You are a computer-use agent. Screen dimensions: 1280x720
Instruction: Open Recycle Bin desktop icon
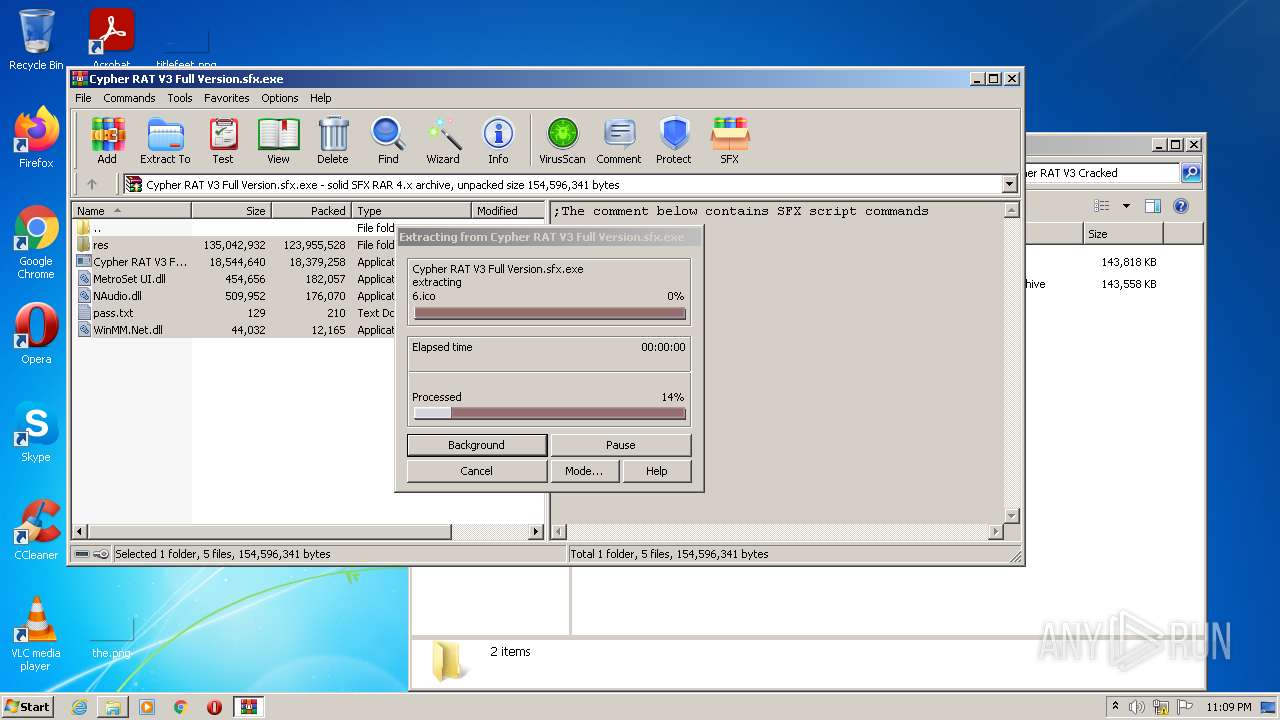point(36,40)
